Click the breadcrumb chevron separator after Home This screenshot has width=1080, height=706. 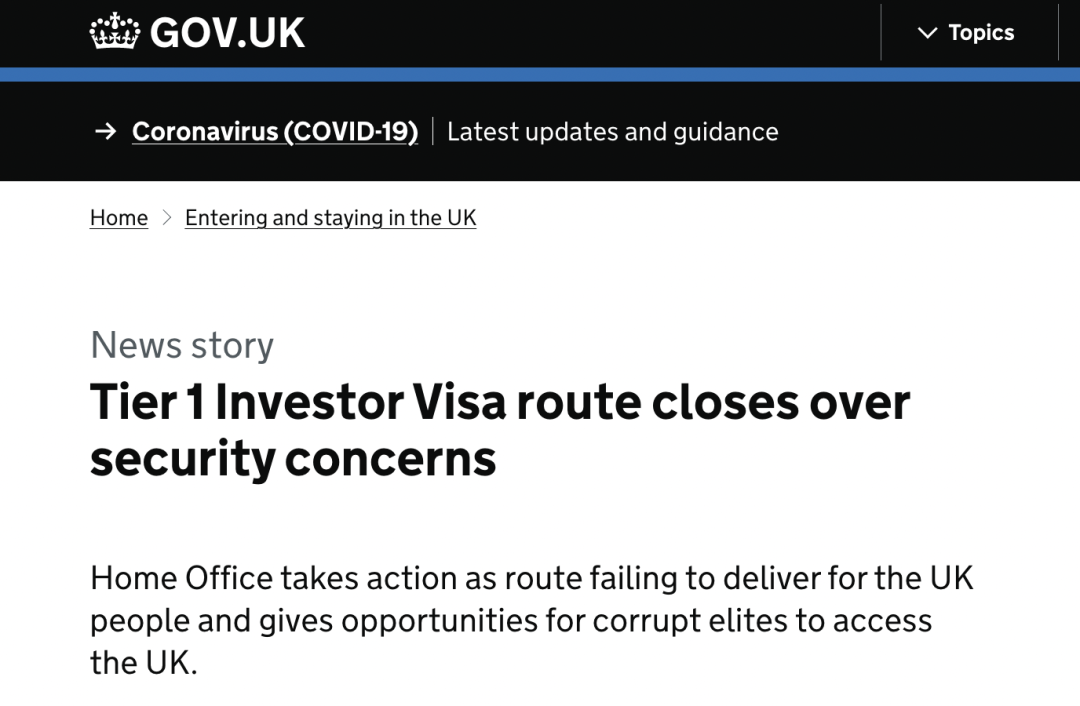tap(167, 218)
